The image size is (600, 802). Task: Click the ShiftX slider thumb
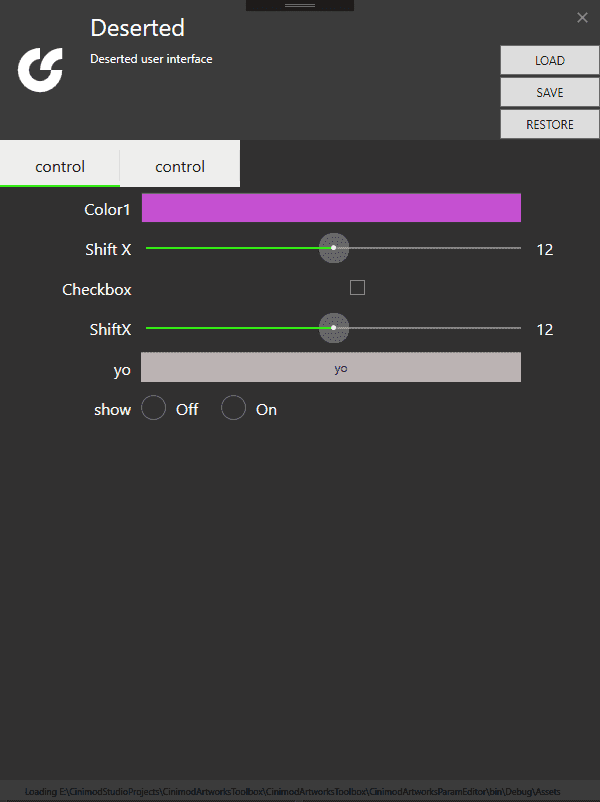[334, 328]
